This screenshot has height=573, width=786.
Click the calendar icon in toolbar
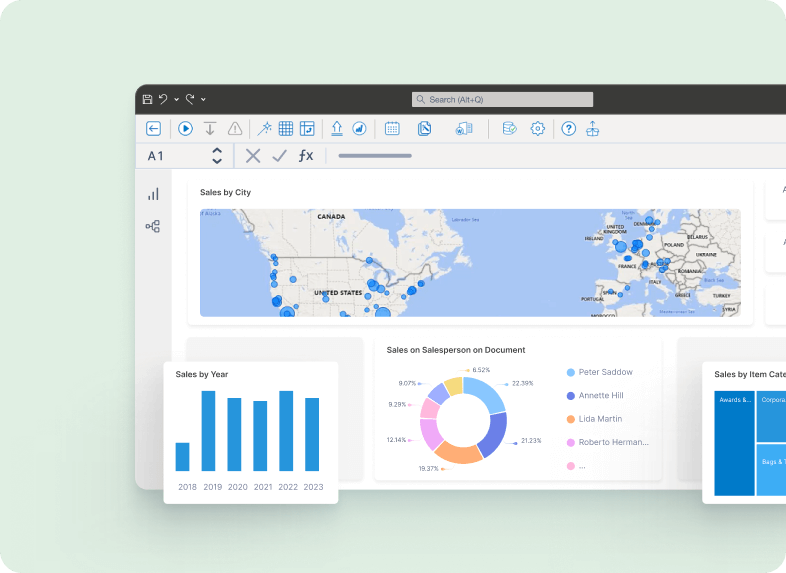coord(392,129)
